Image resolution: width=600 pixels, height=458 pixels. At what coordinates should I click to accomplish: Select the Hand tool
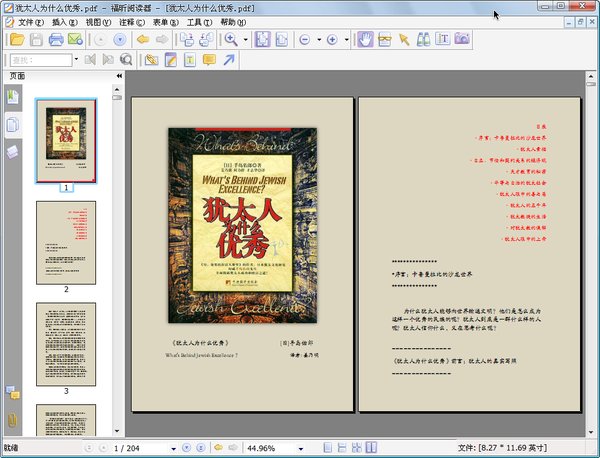pos(366,39)
